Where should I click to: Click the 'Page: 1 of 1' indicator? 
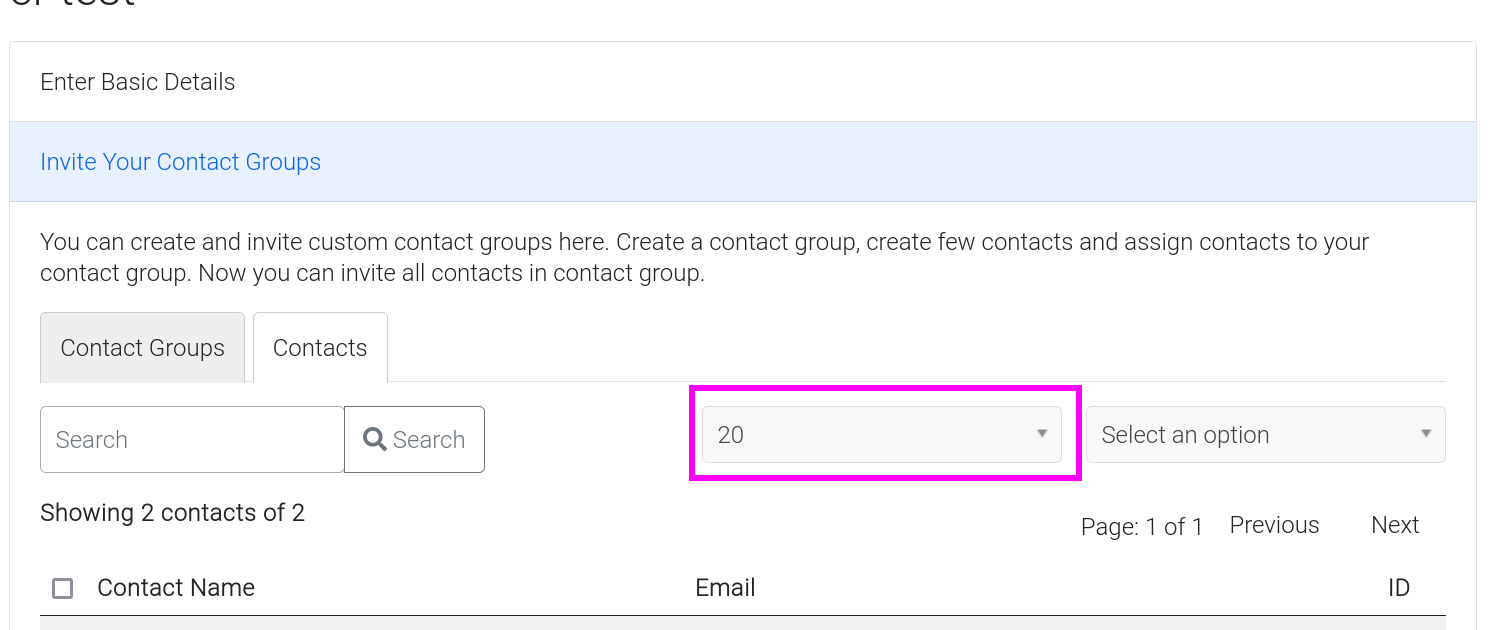pyautogui.click(x=1141, y=527)
